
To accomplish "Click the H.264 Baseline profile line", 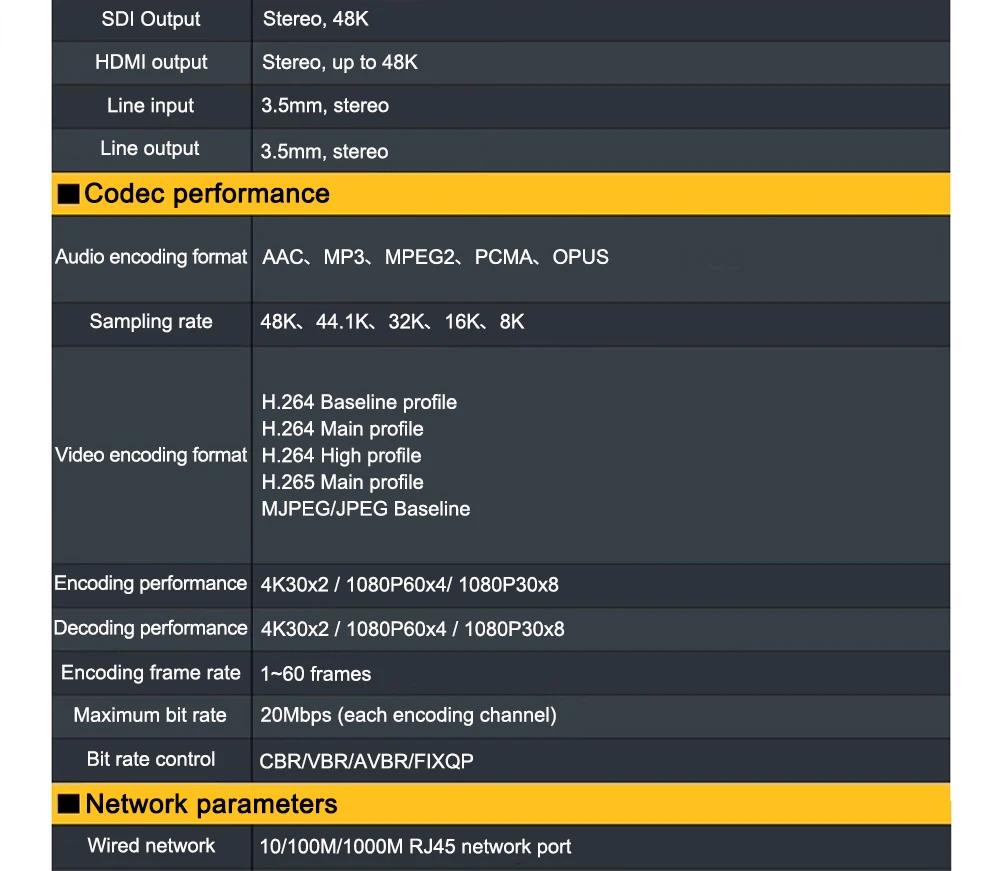I will coord(359,402).
